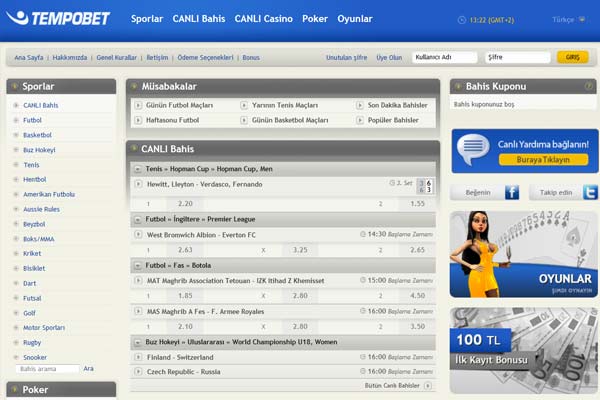This screenshot has height=400, width=600.
Task: Open the Facebook like icon
Action: 512,192
